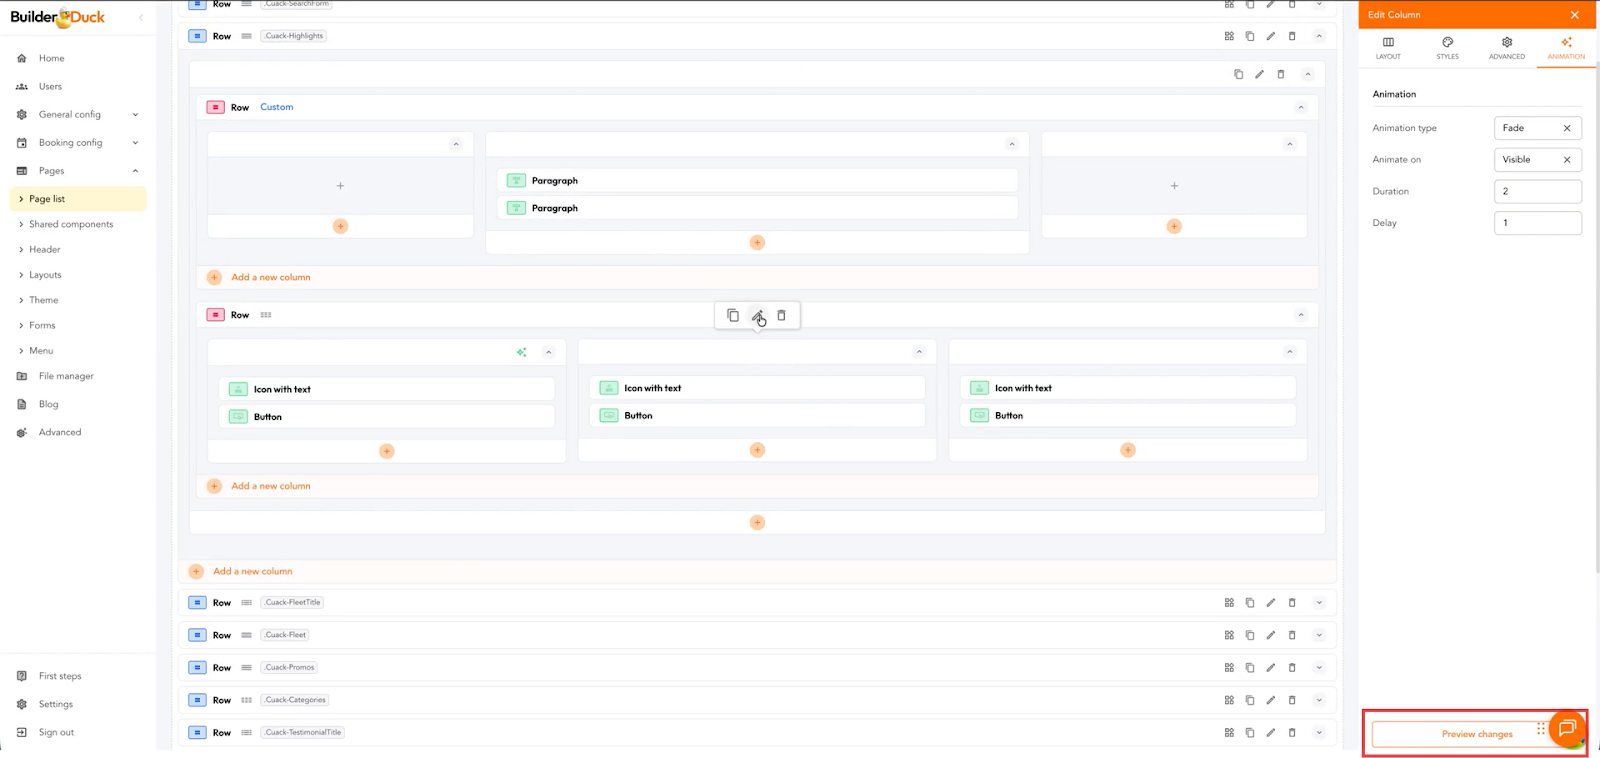Edit the Cuack-Promos row

pyautogui.click(x=1271, y=668)
